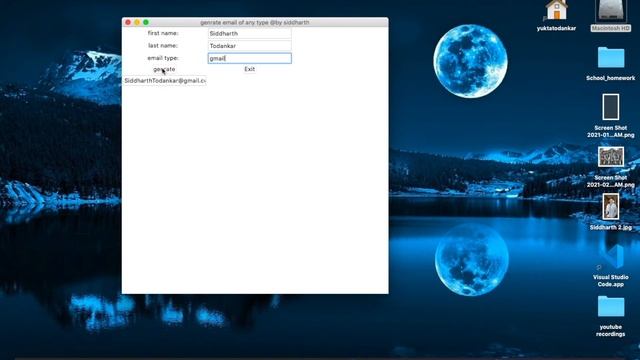Click the email type field containing gmail
The height and width of the screenshot is (360, 640).
[249, 58]
